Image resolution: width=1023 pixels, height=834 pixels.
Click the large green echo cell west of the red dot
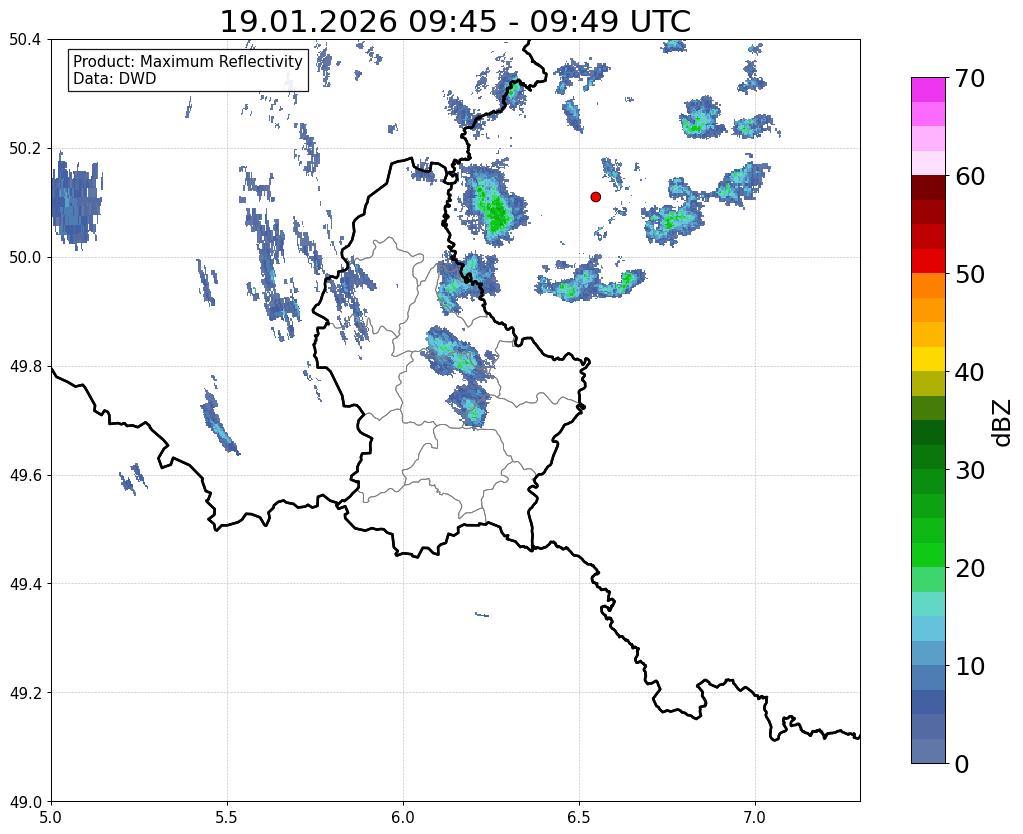click(x=493, y=204)
